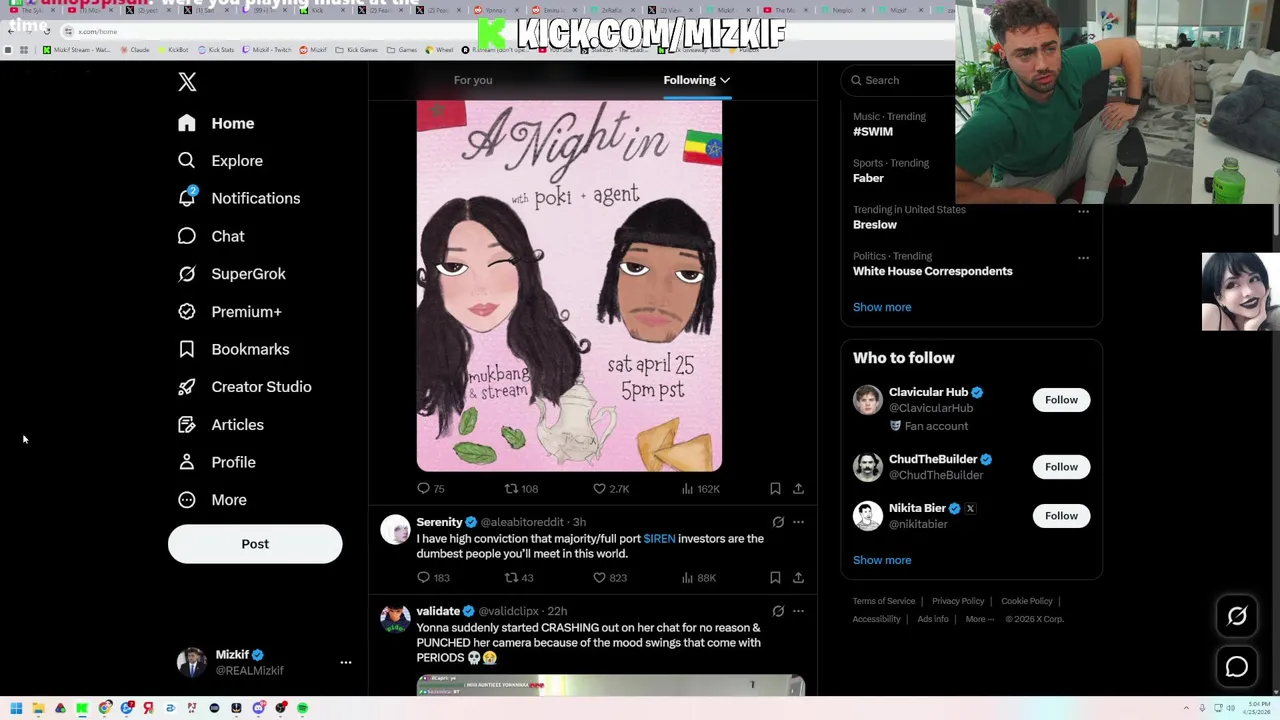Follow ChudTheBuilder
The image size is (1280, 720).
click(x=1061, y=467)
